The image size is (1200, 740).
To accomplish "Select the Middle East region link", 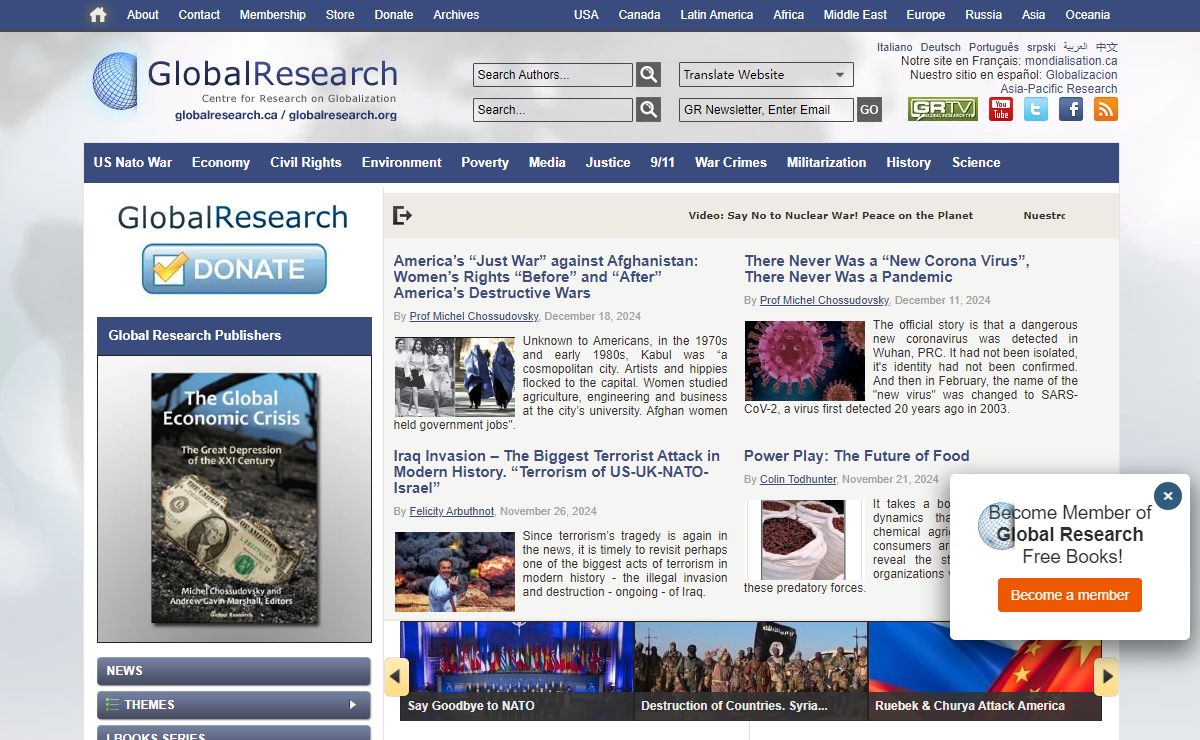I will [x=855, y=15].
